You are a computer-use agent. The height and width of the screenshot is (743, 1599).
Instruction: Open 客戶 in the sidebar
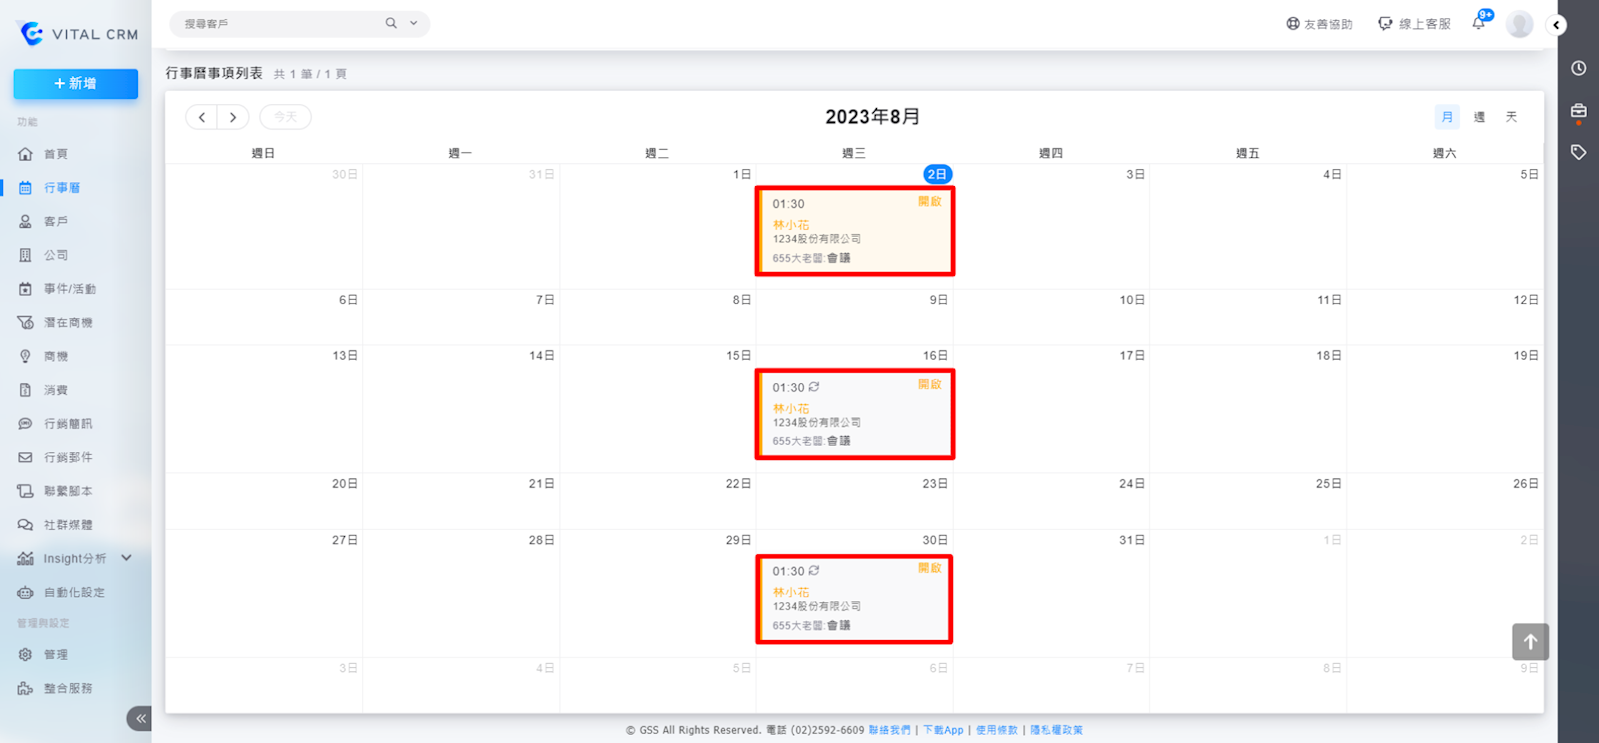click(x=56, y=221)
